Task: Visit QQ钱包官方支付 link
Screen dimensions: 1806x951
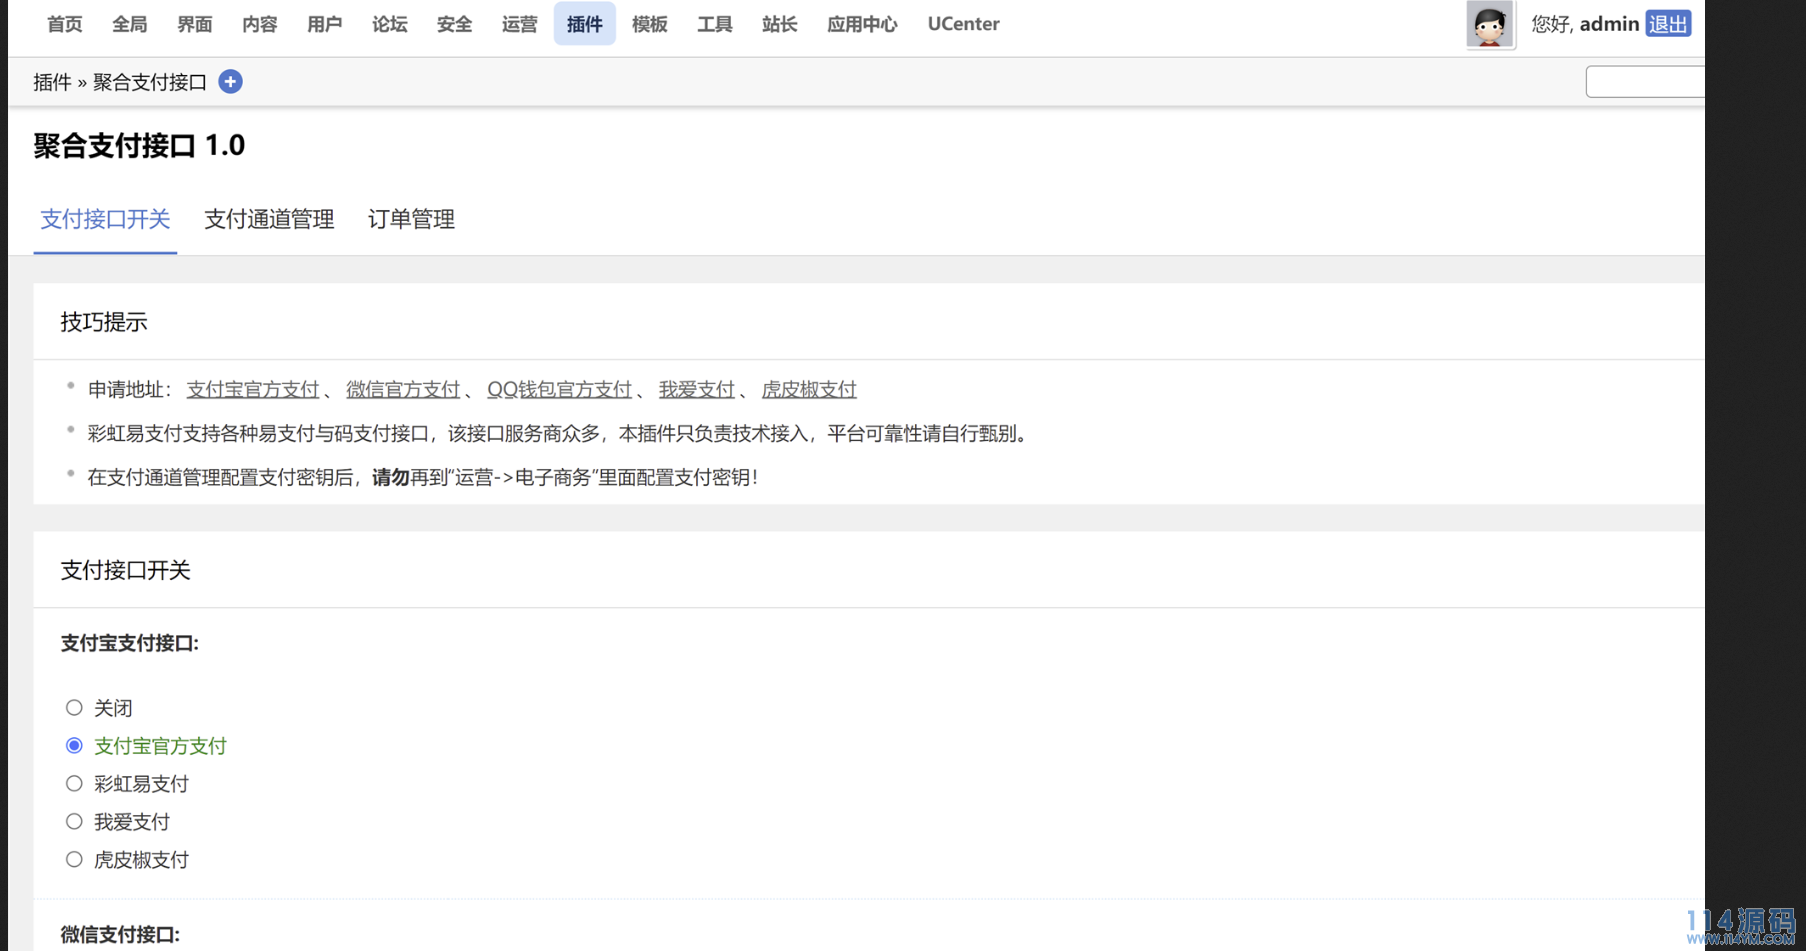Action: pos(559,390)
